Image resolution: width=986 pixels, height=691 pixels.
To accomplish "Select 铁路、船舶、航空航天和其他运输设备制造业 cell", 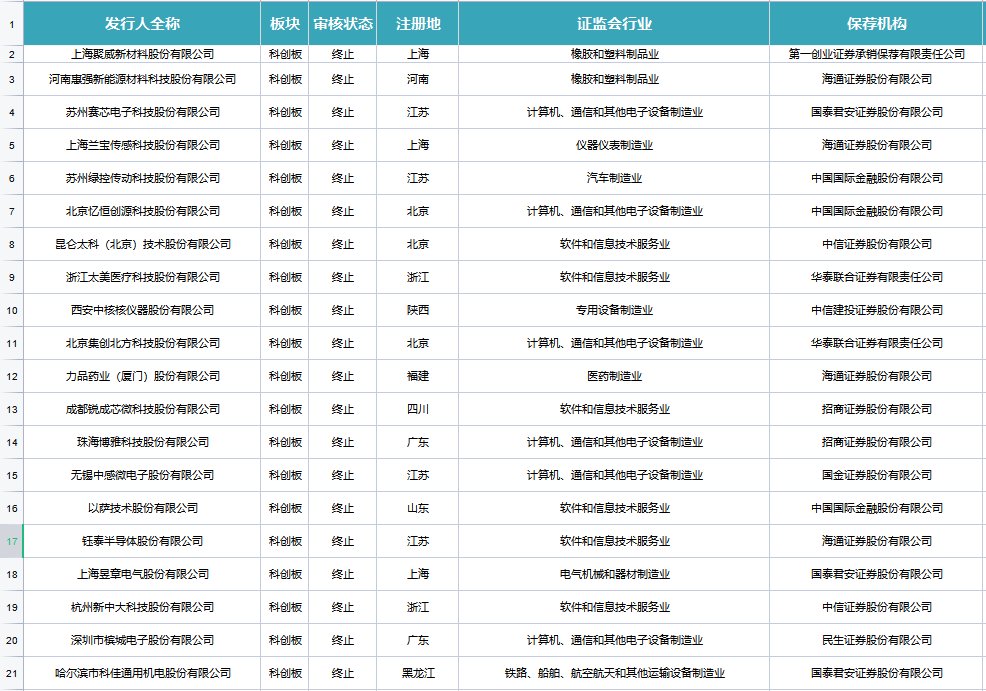I will coord(614,673).
